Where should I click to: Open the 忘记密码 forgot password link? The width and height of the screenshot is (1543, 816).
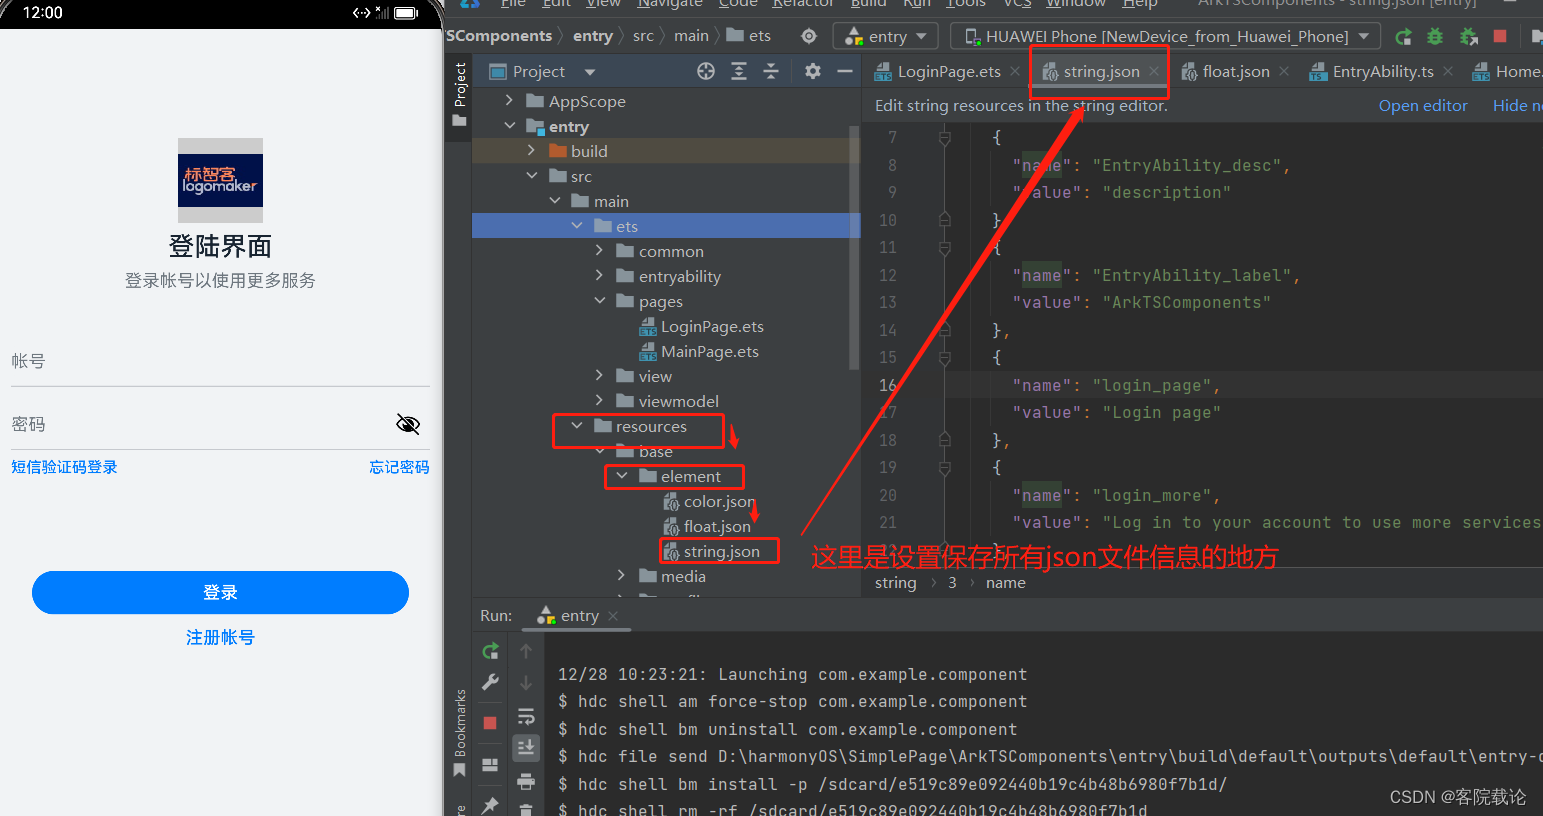pos(399,467)
